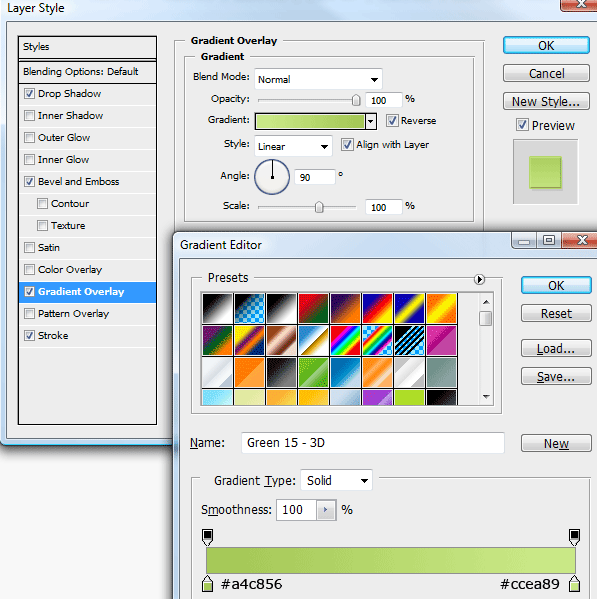The image size is (597, 599).
Task: Open the Presets flyout menu arrow
Action: 479,279
